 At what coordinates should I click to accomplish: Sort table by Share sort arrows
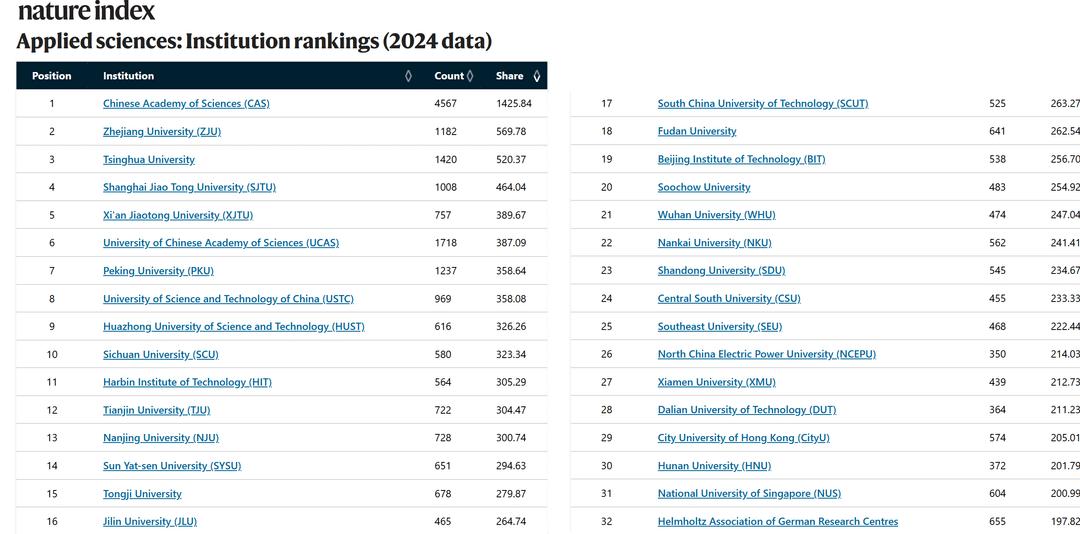tap(537, 76)
